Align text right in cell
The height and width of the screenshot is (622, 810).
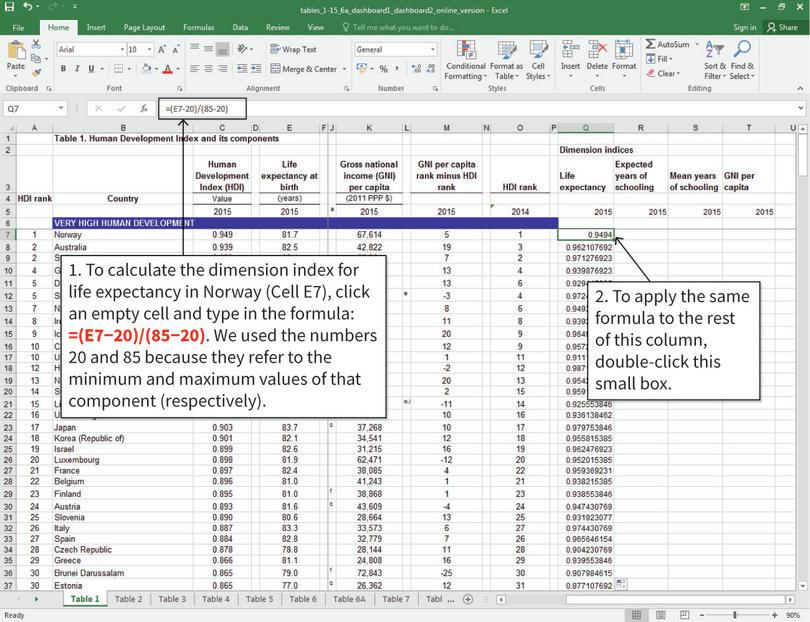pos(223,69)
